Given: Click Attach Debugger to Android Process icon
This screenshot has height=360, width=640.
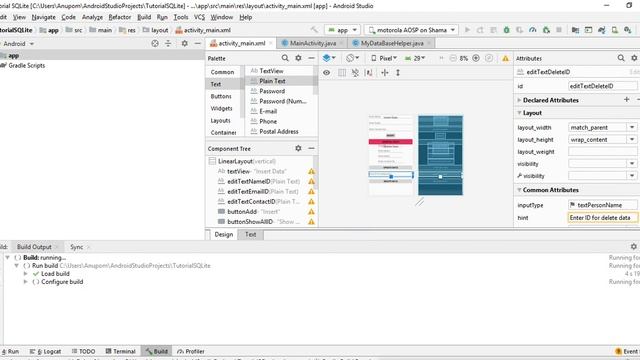Looking at the screenshot, I should (546, 30).
